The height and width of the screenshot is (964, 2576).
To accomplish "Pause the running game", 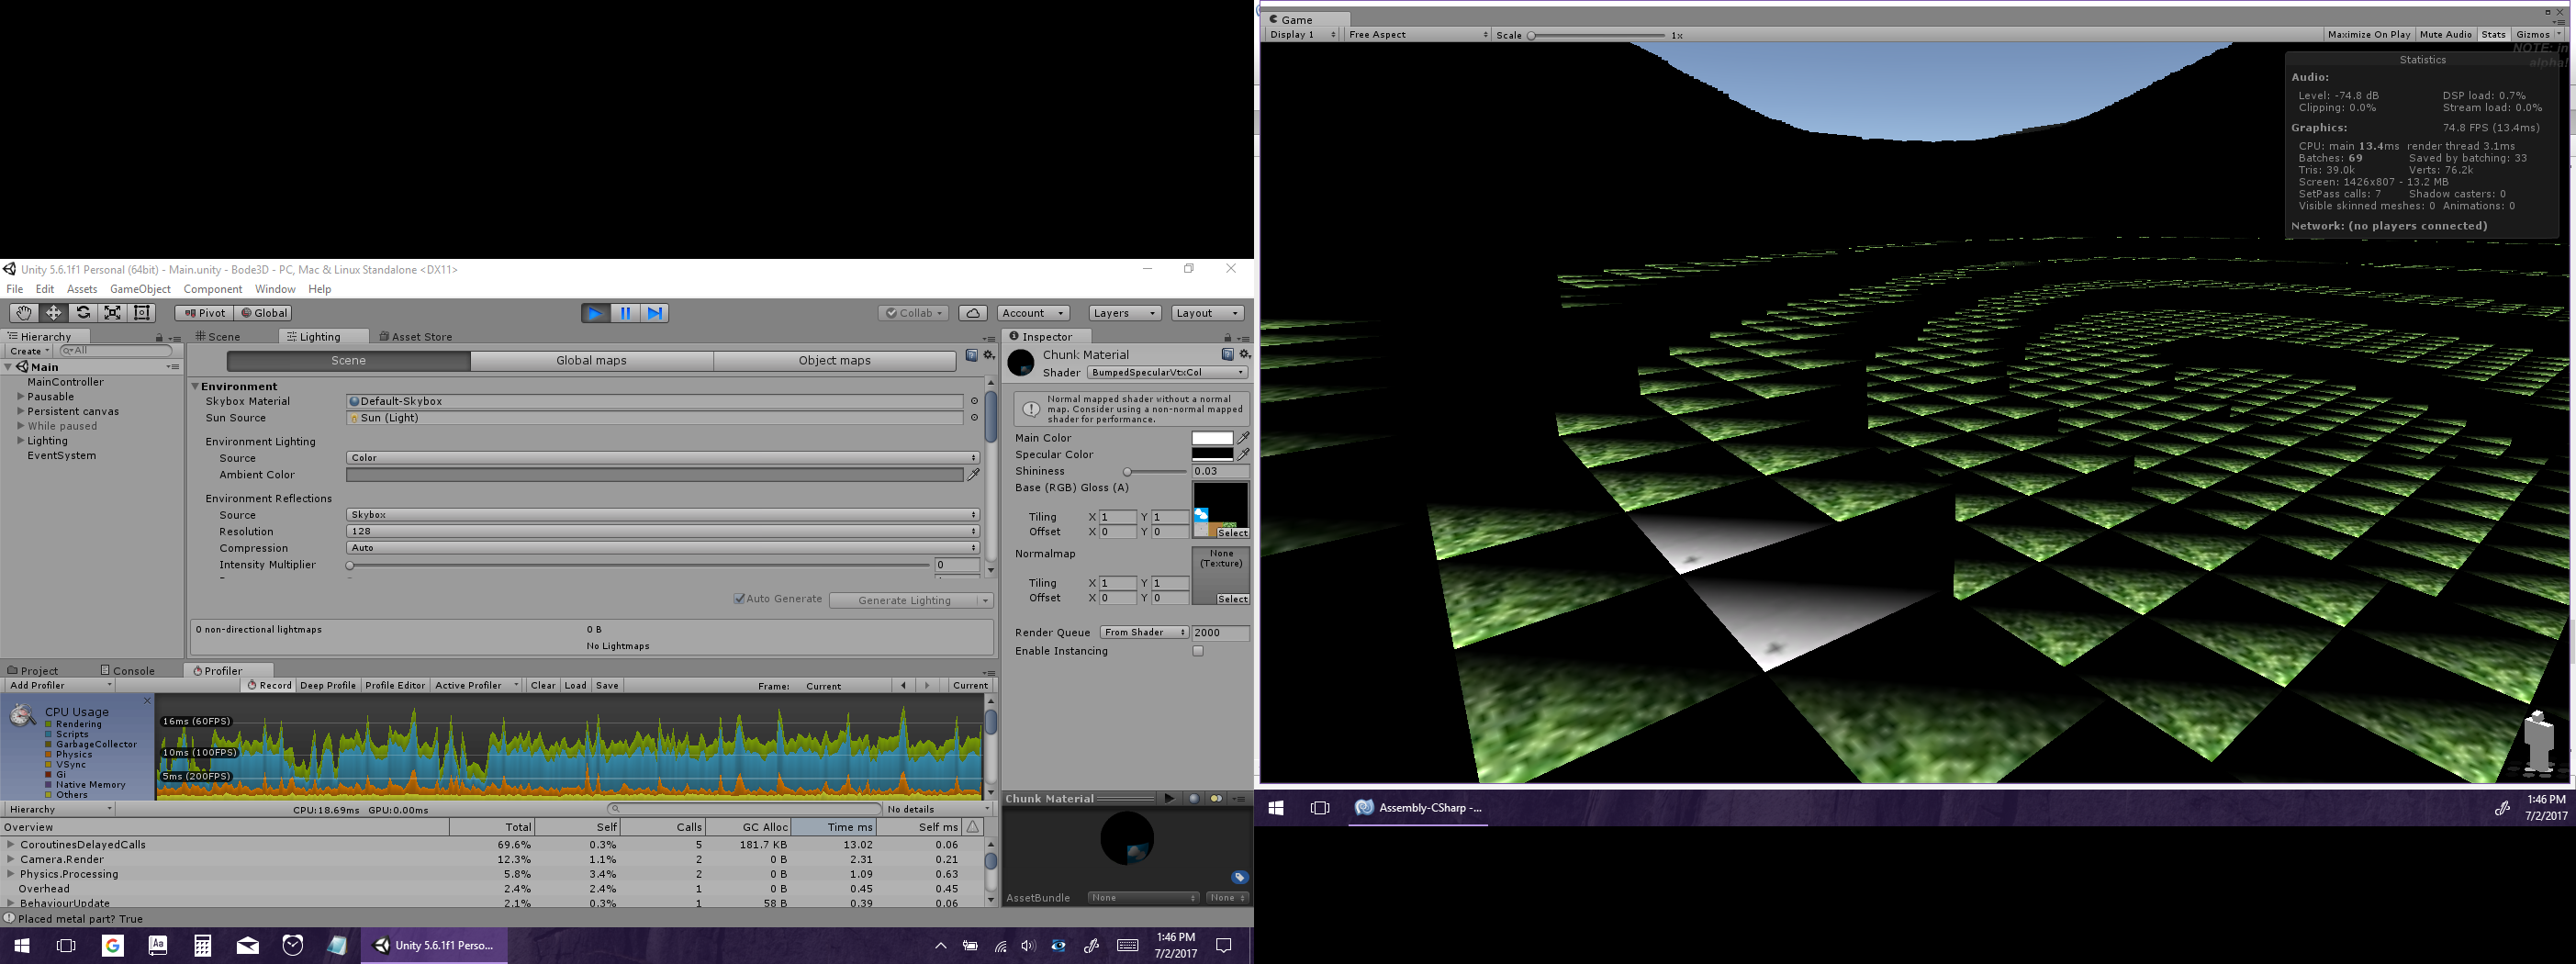I will [625, 313].
